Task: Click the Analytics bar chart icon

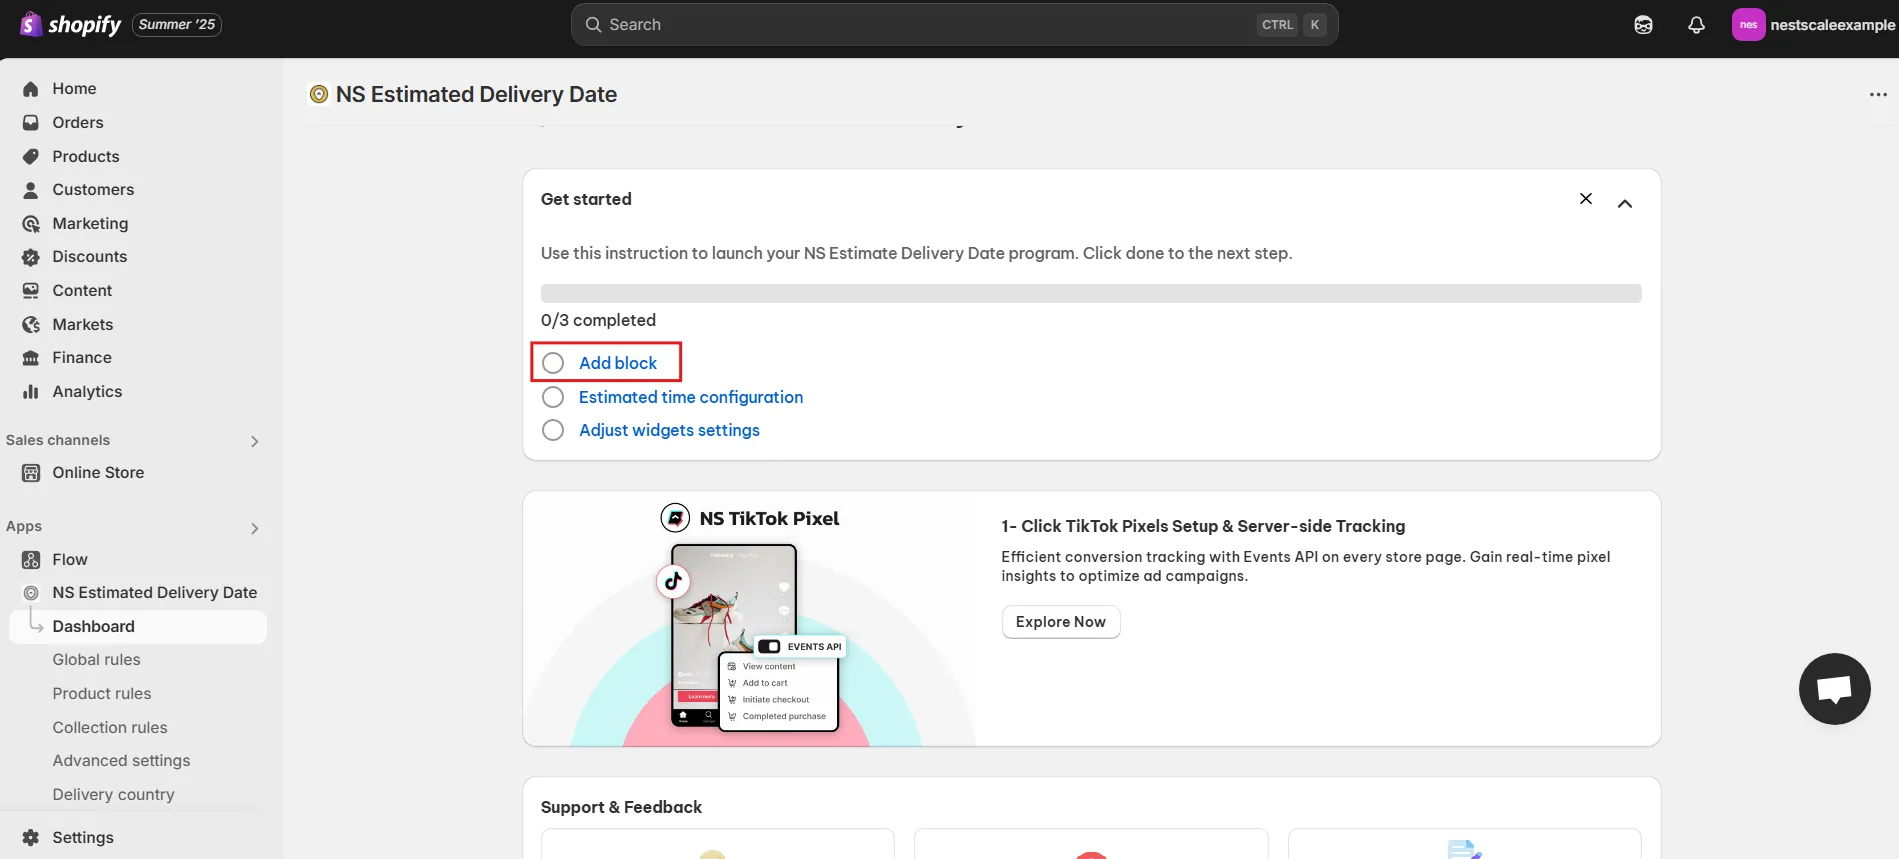Action: tap(31, 392)
